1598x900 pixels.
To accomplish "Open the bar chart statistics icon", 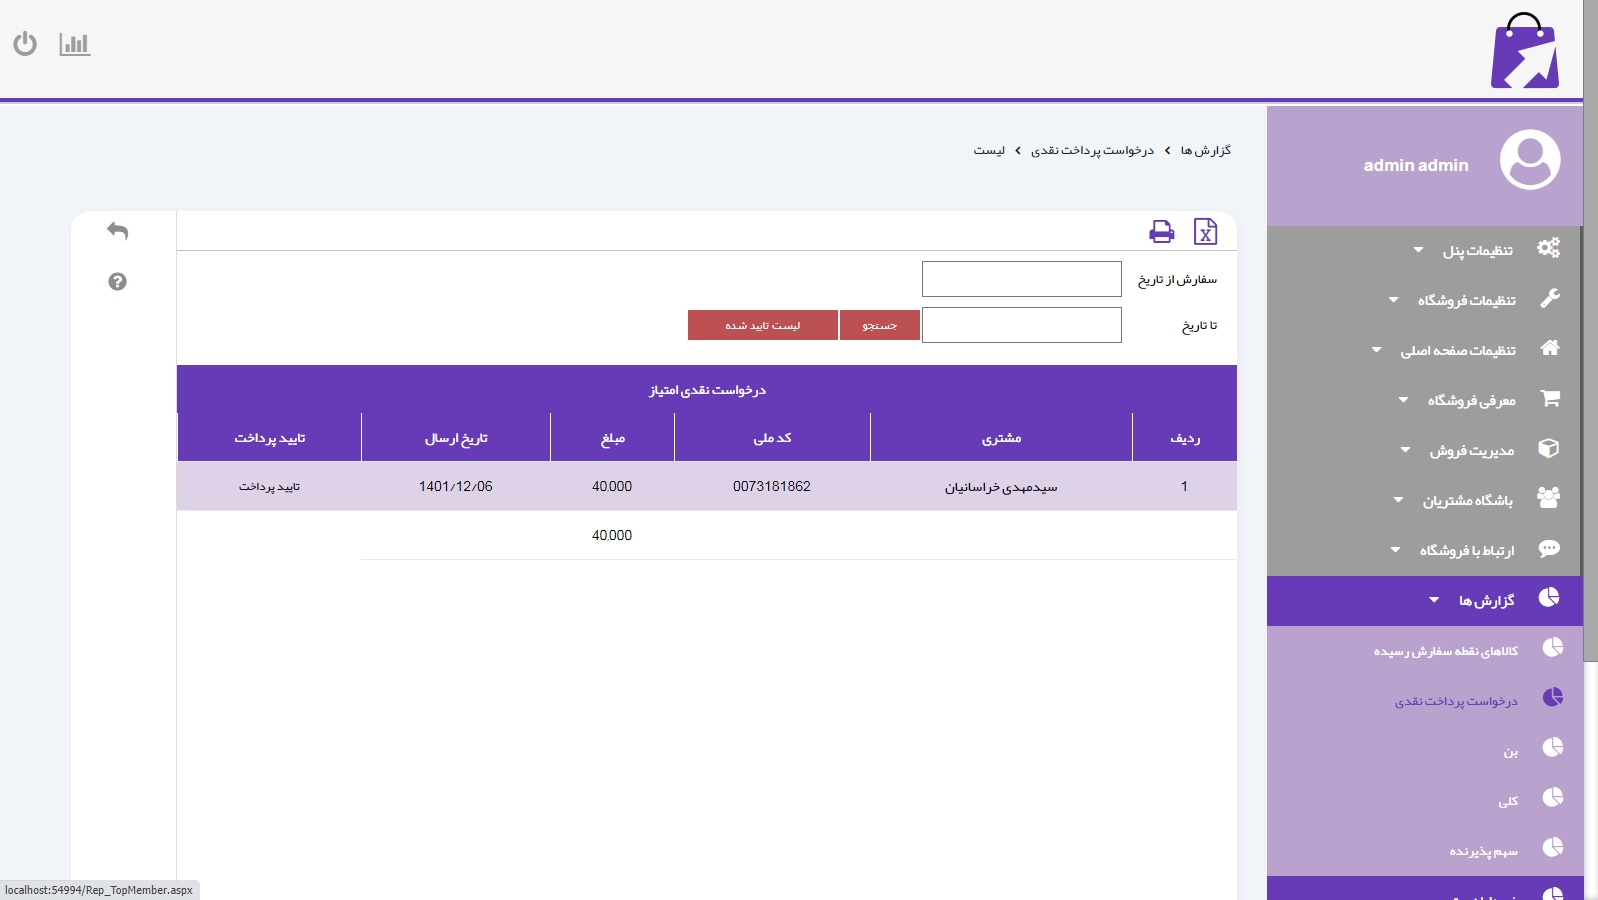I will [75, 44].
